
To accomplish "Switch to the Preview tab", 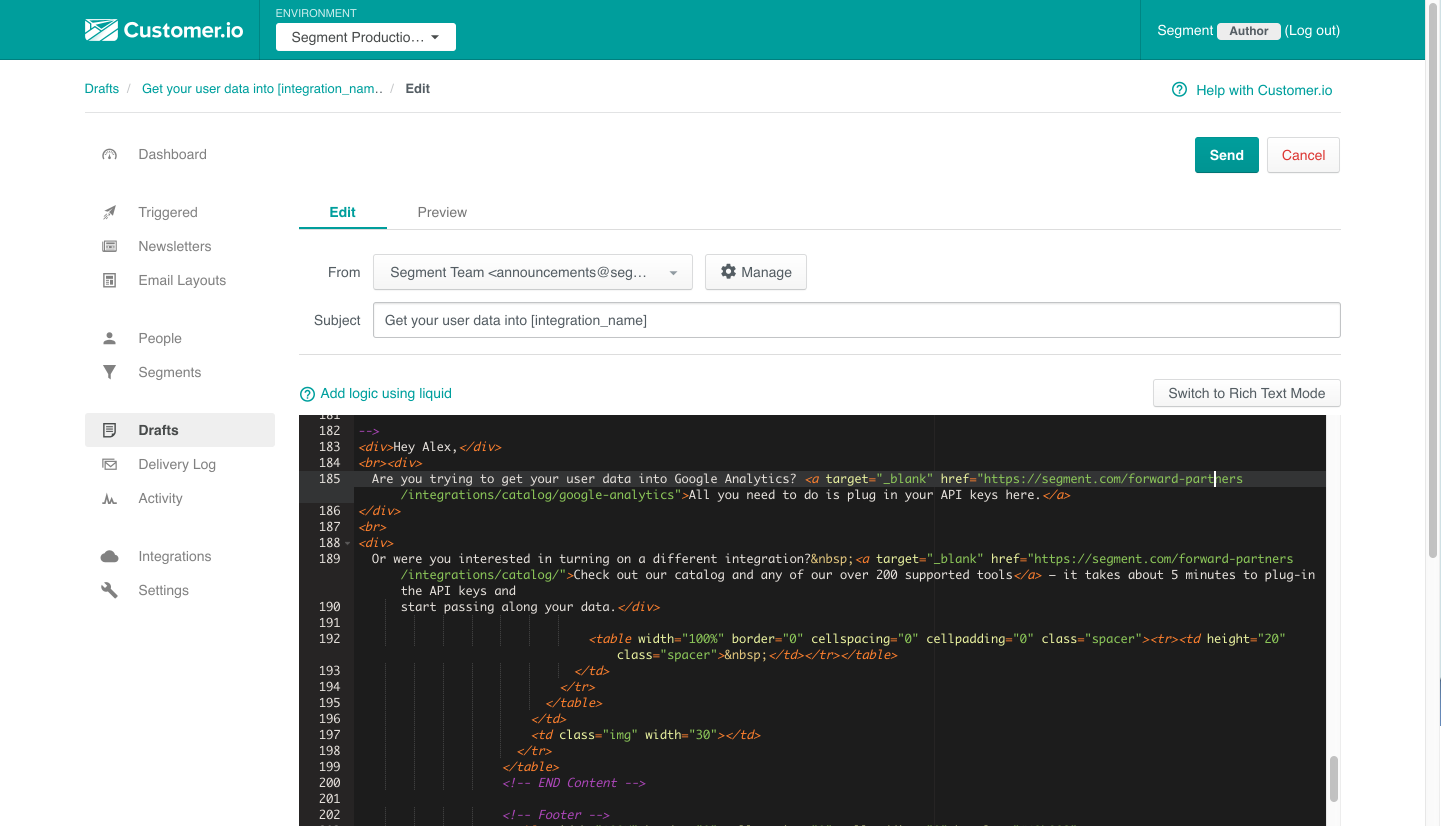I will point(442,212).
